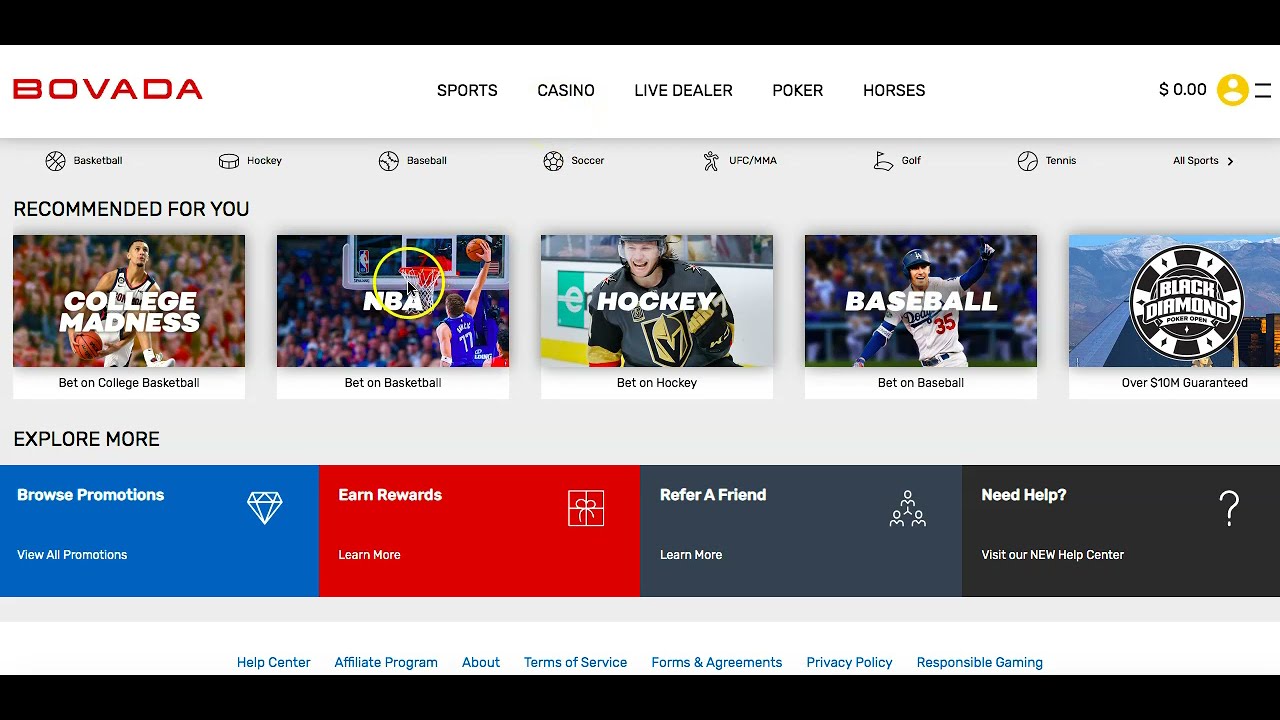The width and height of the screenshot is (1280, 720).
Task: Open About footer link
Action: coord(481,663)
